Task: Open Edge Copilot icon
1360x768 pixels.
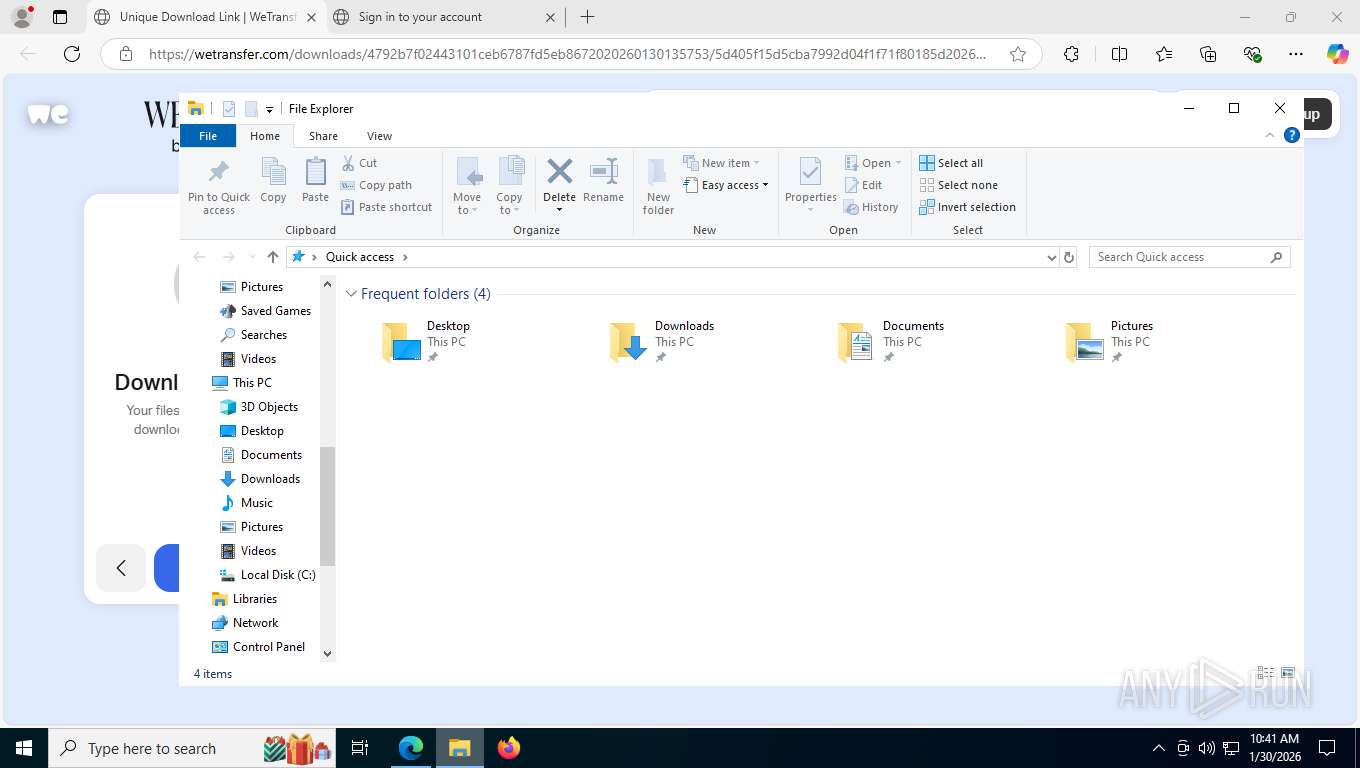Action: [1337, 55]
